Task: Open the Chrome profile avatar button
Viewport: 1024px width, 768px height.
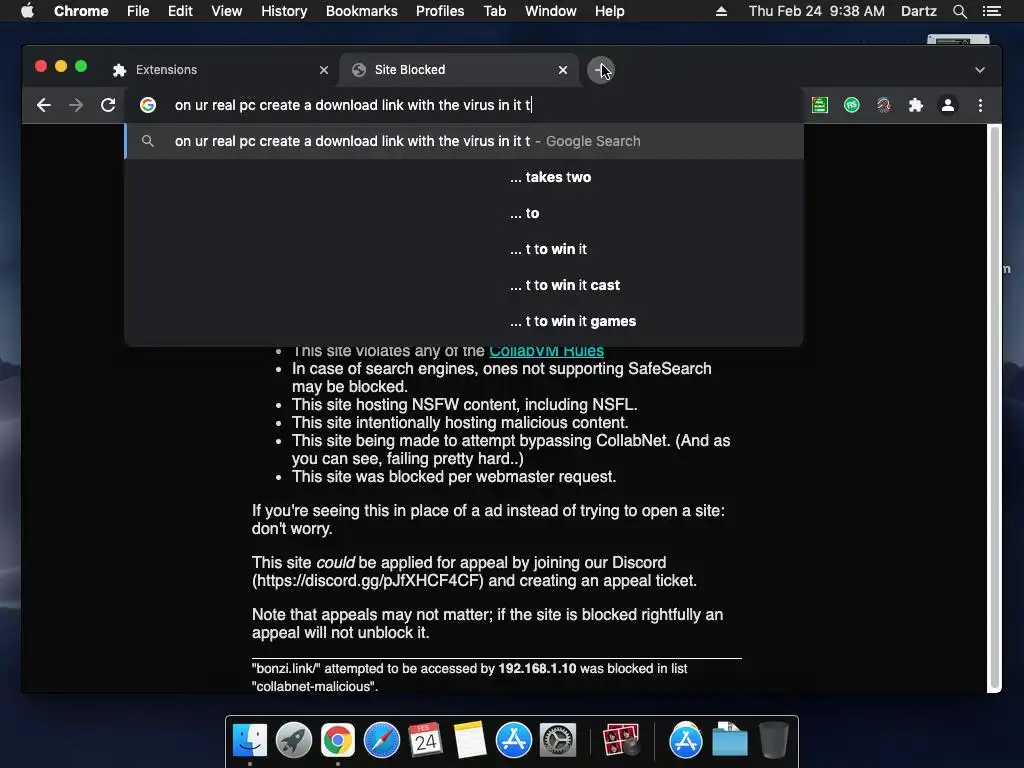Action: [x=948, y=105]
